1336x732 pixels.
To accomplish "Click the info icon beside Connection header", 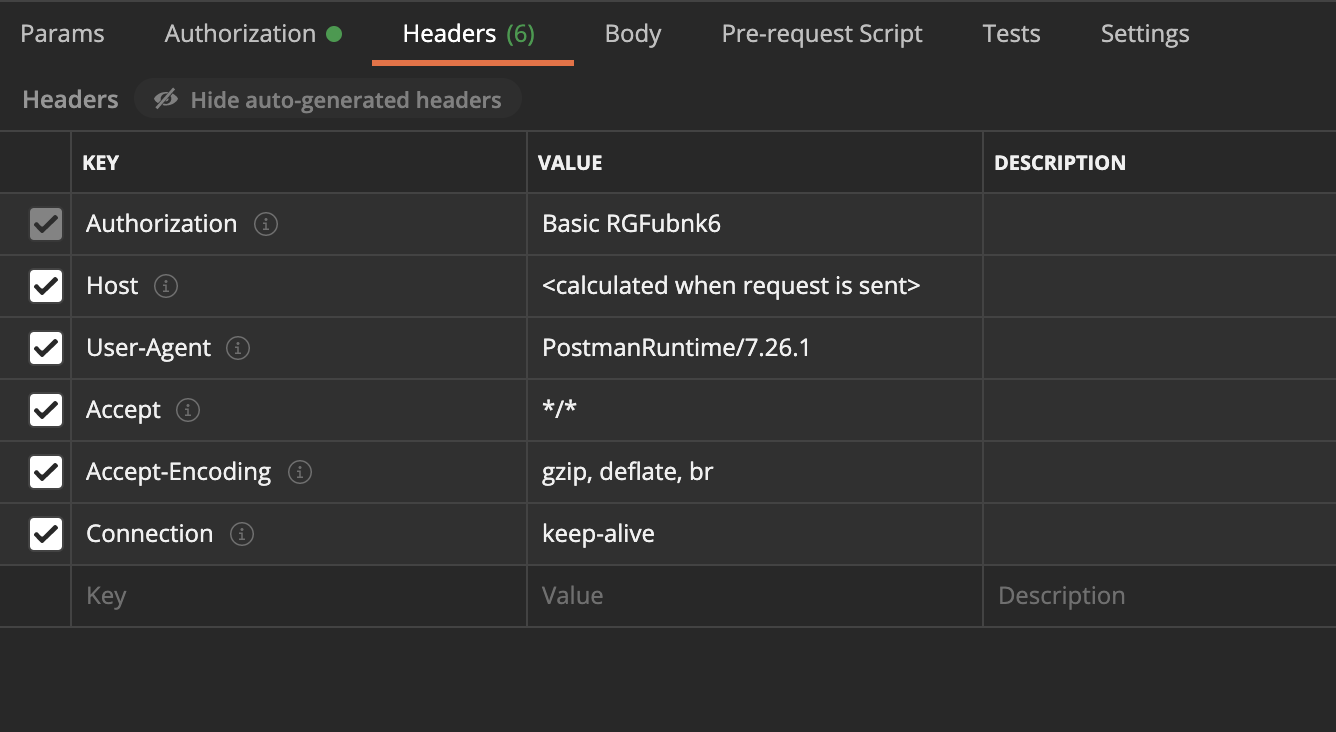I will pyautogui.click(x=240, y=534).
